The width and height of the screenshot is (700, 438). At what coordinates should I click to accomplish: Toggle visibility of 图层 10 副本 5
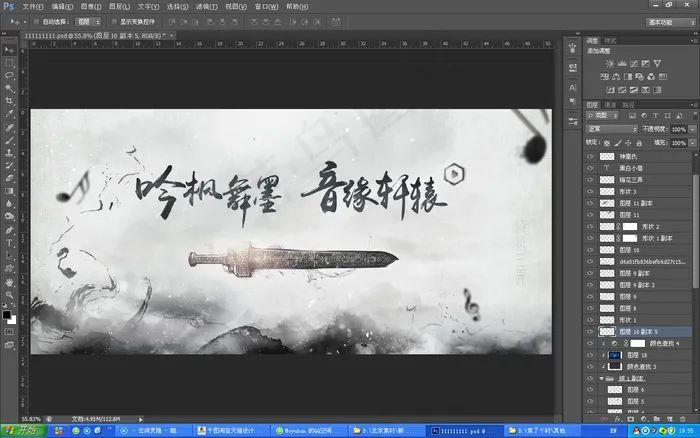(x=590, y=330)
